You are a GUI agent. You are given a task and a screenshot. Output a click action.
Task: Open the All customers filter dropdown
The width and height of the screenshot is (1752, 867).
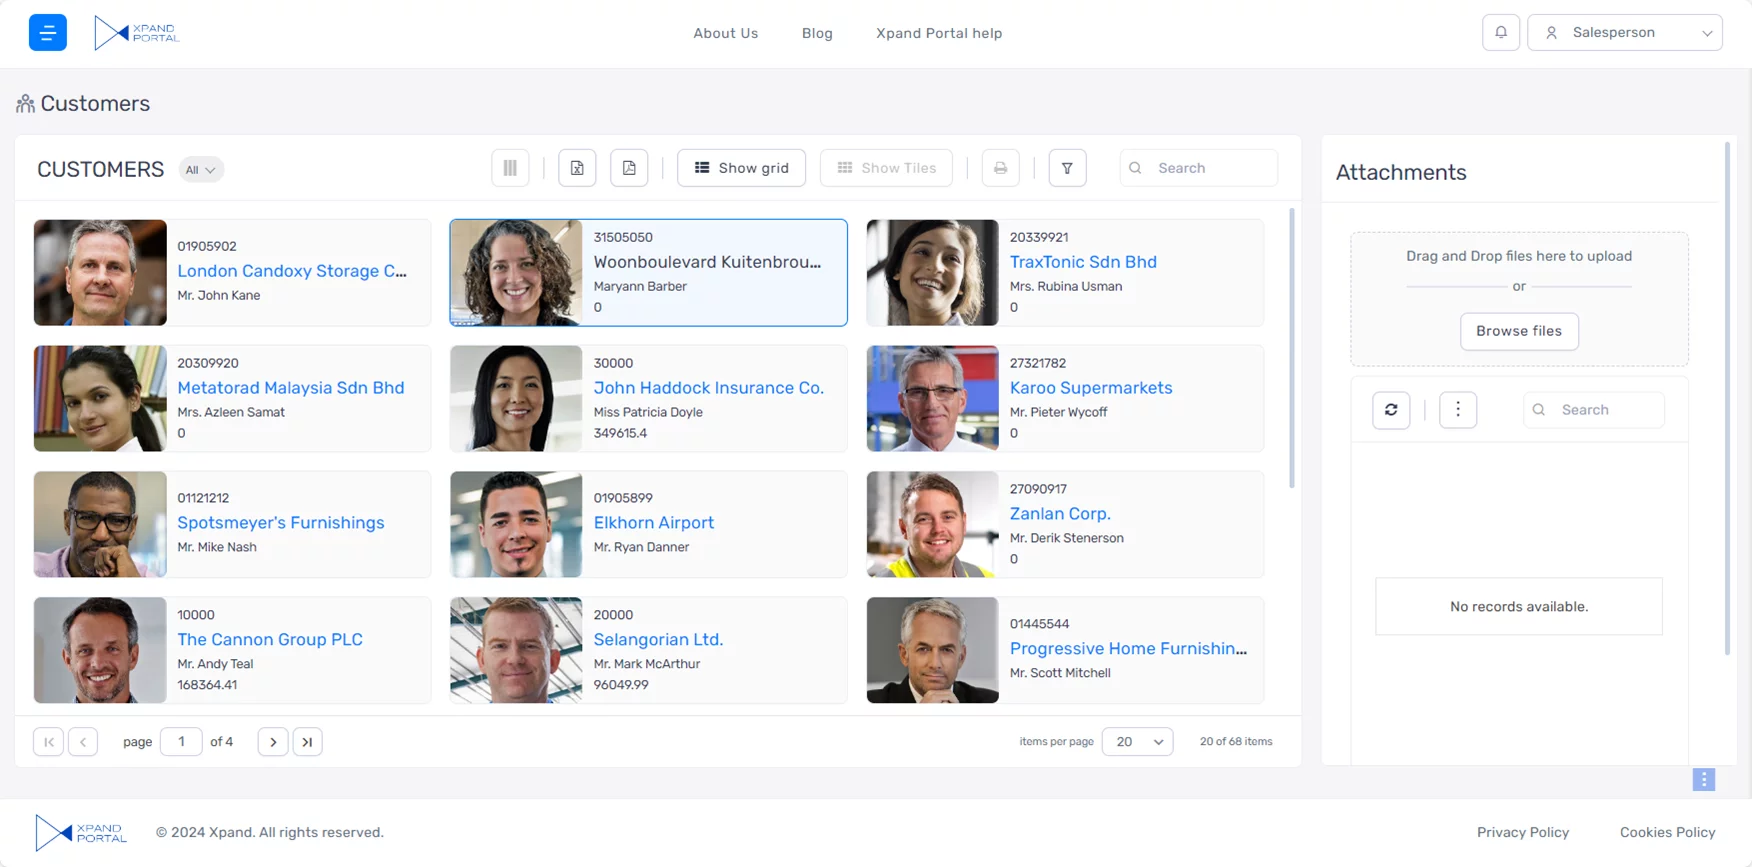point(201,170)
